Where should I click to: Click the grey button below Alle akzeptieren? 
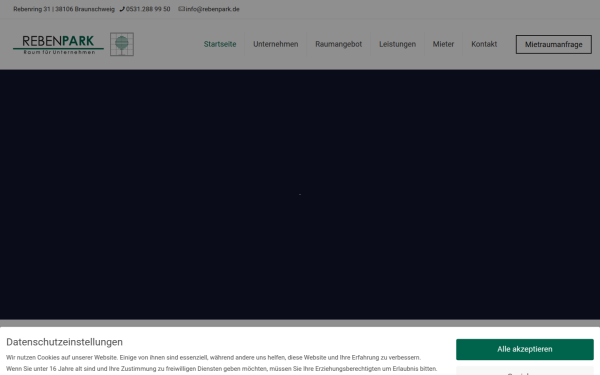tap(525, 371)
